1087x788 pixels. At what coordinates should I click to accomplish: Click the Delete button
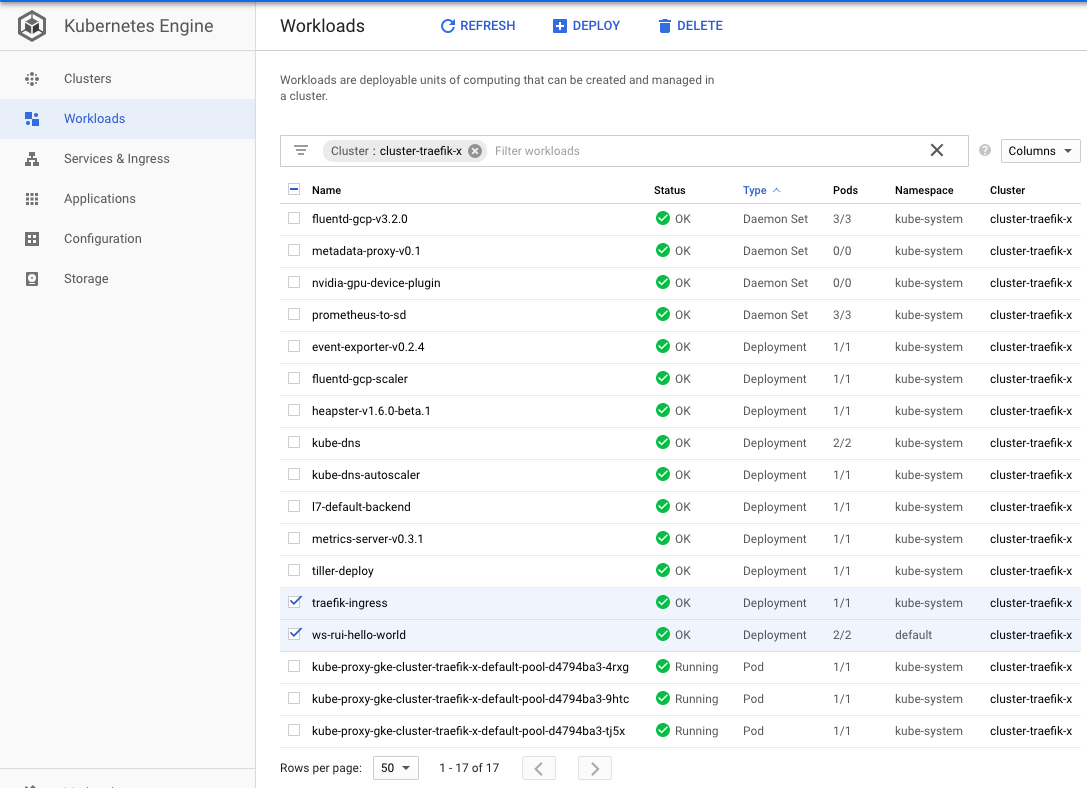pyautogui.click(x=690, y=26)
